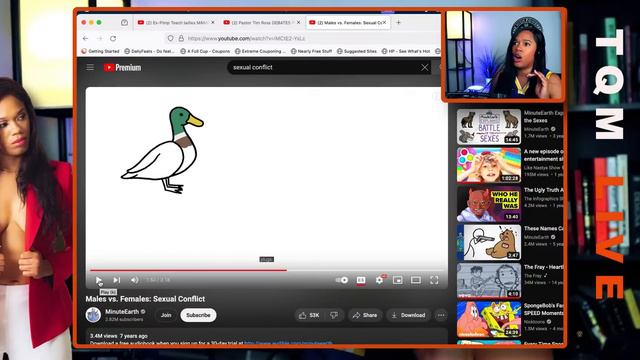
Task: Toggle the autoplay switch in player
Action: pyautogui.click(x=342, y=280)
